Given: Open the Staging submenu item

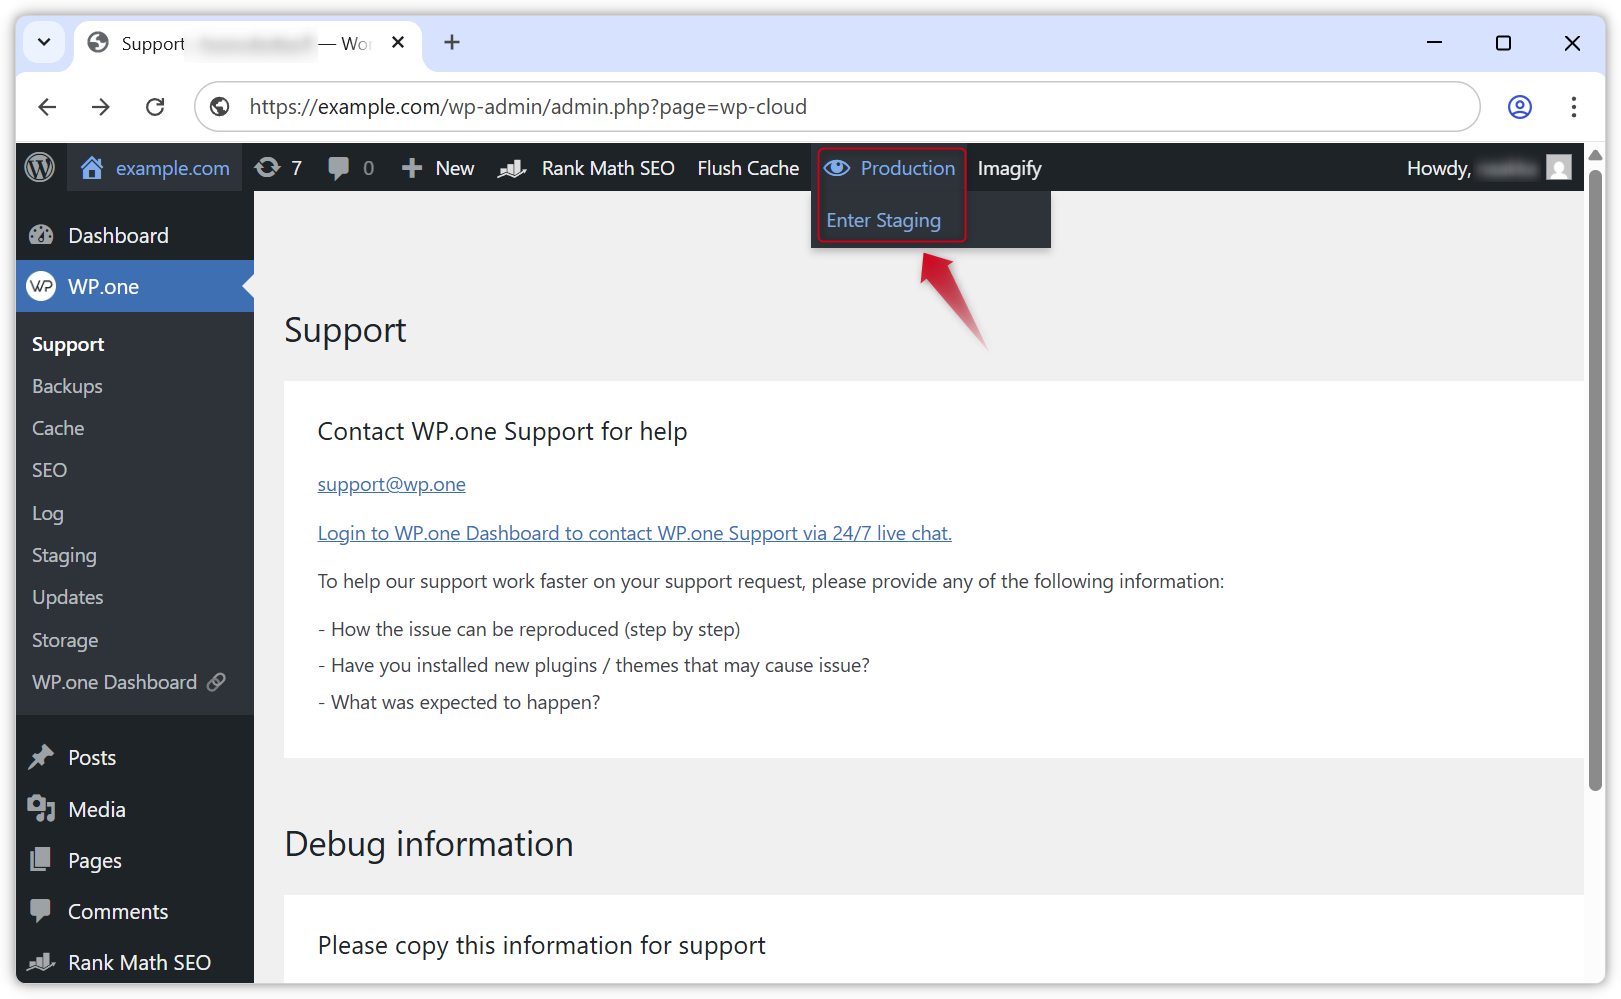Looking at the screenshot, I should pyautogui.click(x=64, y=555).
